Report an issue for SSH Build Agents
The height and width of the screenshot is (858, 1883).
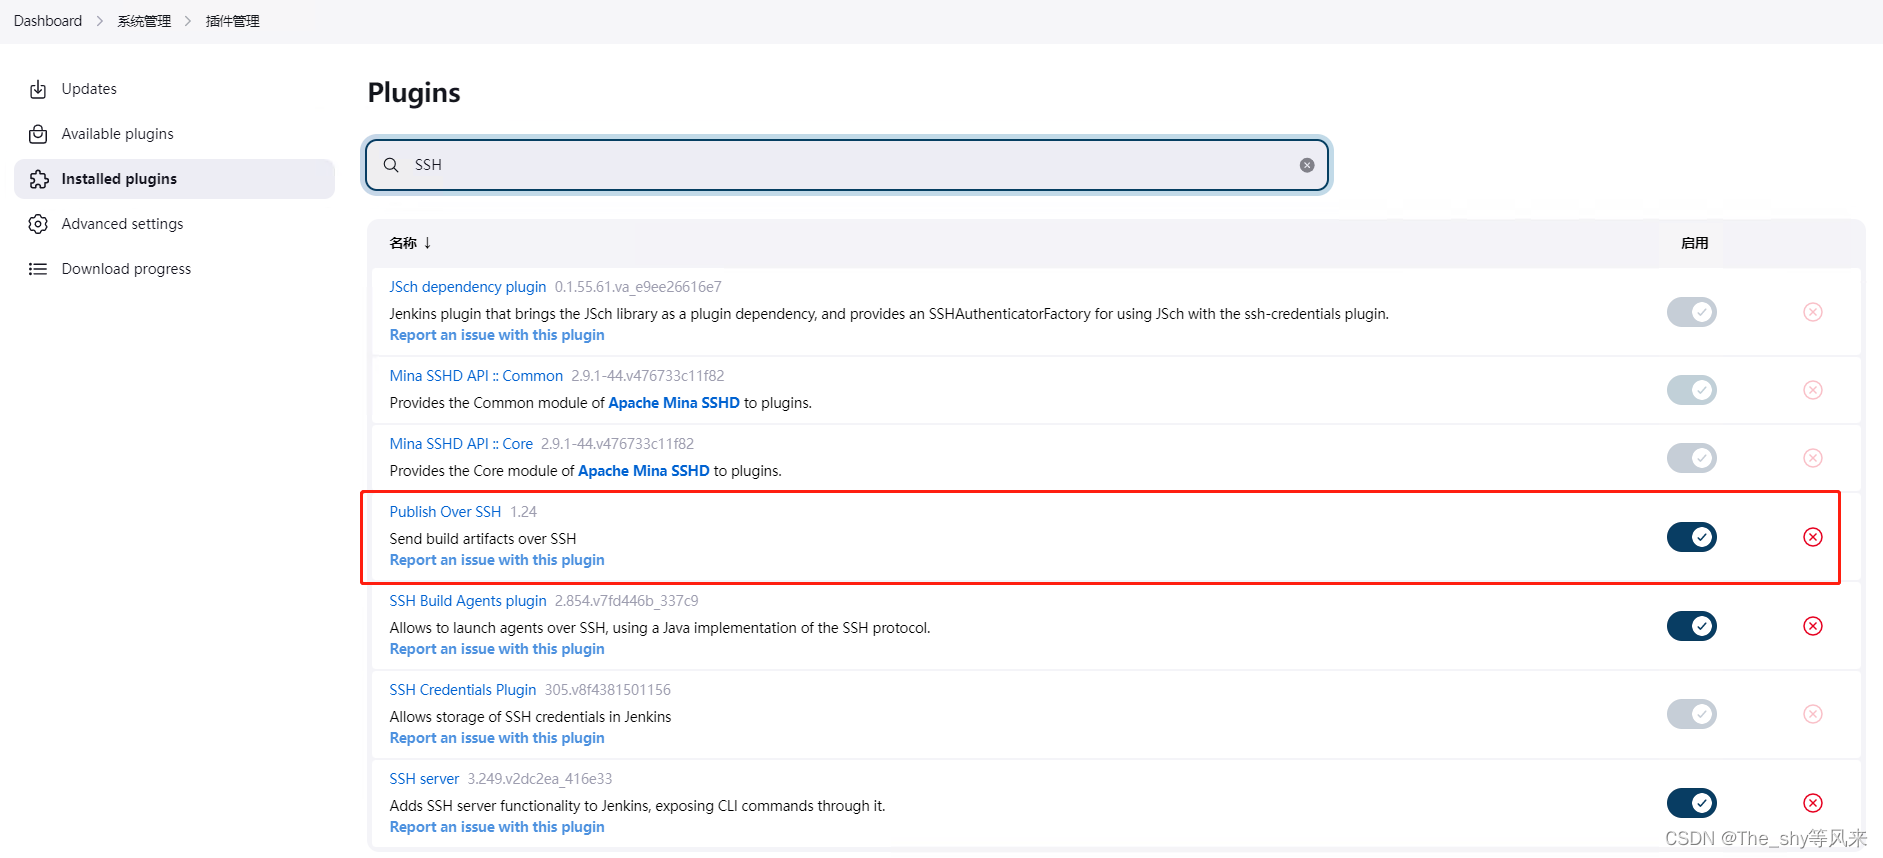(x=497, y=649)
